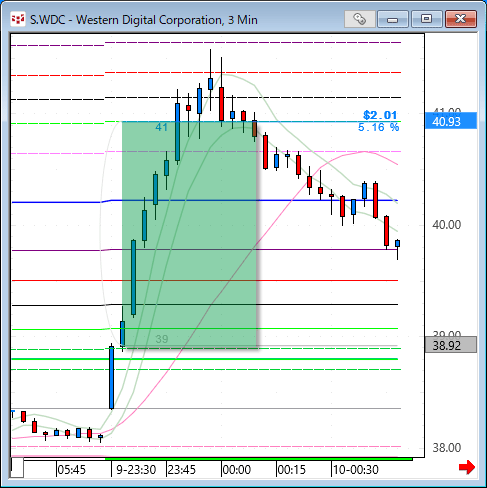Click the 5.16 % change label
The height and width of the screenshot is (488, 487).
coord(378,127)
